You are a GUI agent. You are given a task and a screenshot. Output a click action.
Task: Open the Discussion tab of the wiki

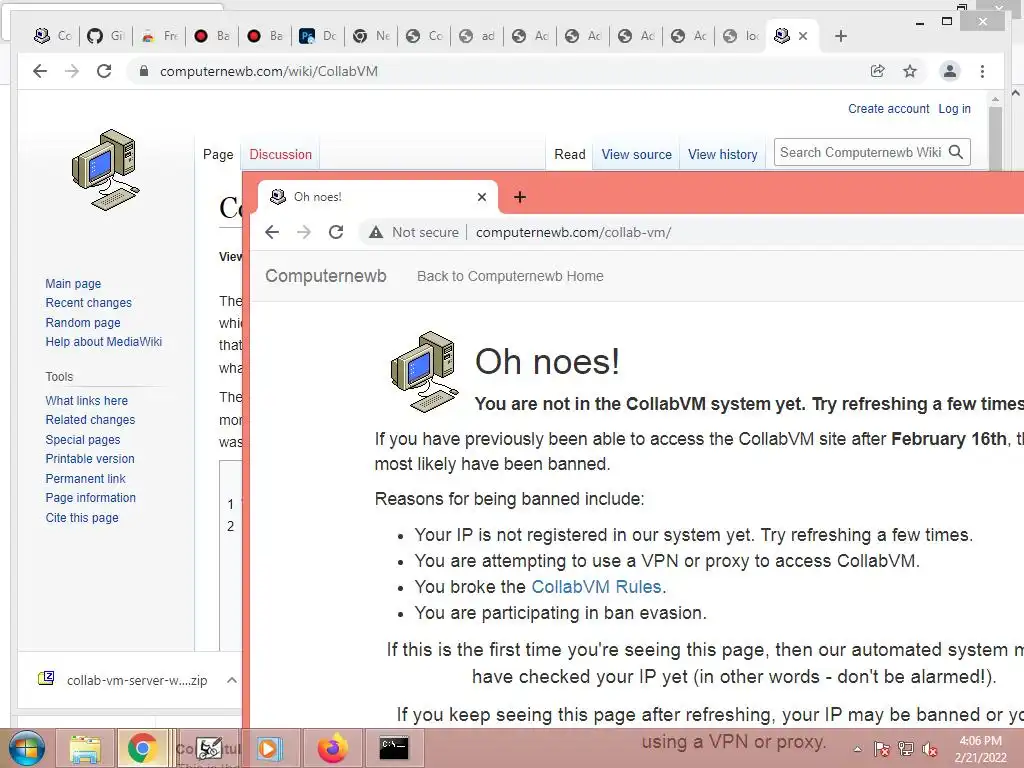(x=280, y=155)
